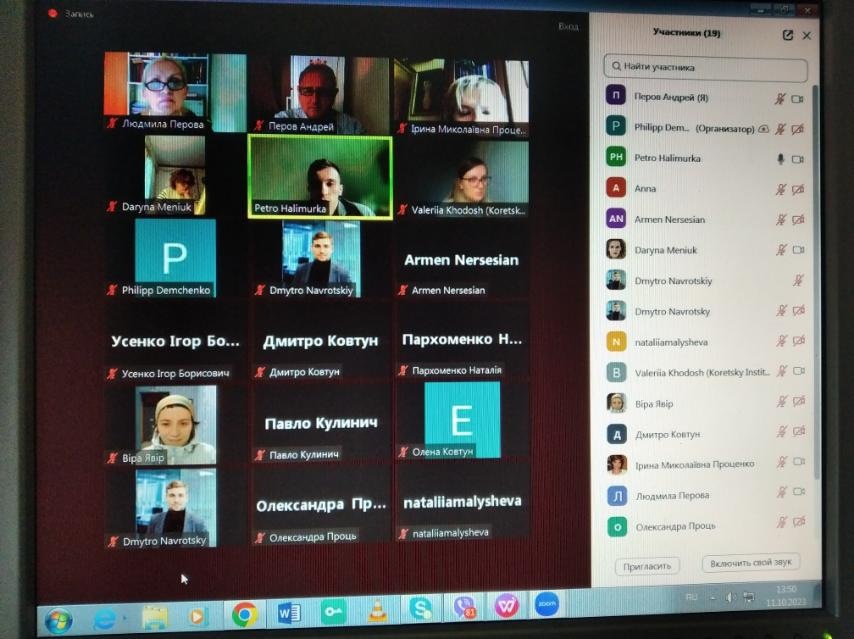Select Усенко Ігор Борисович name tile

(x=175, y=342)
